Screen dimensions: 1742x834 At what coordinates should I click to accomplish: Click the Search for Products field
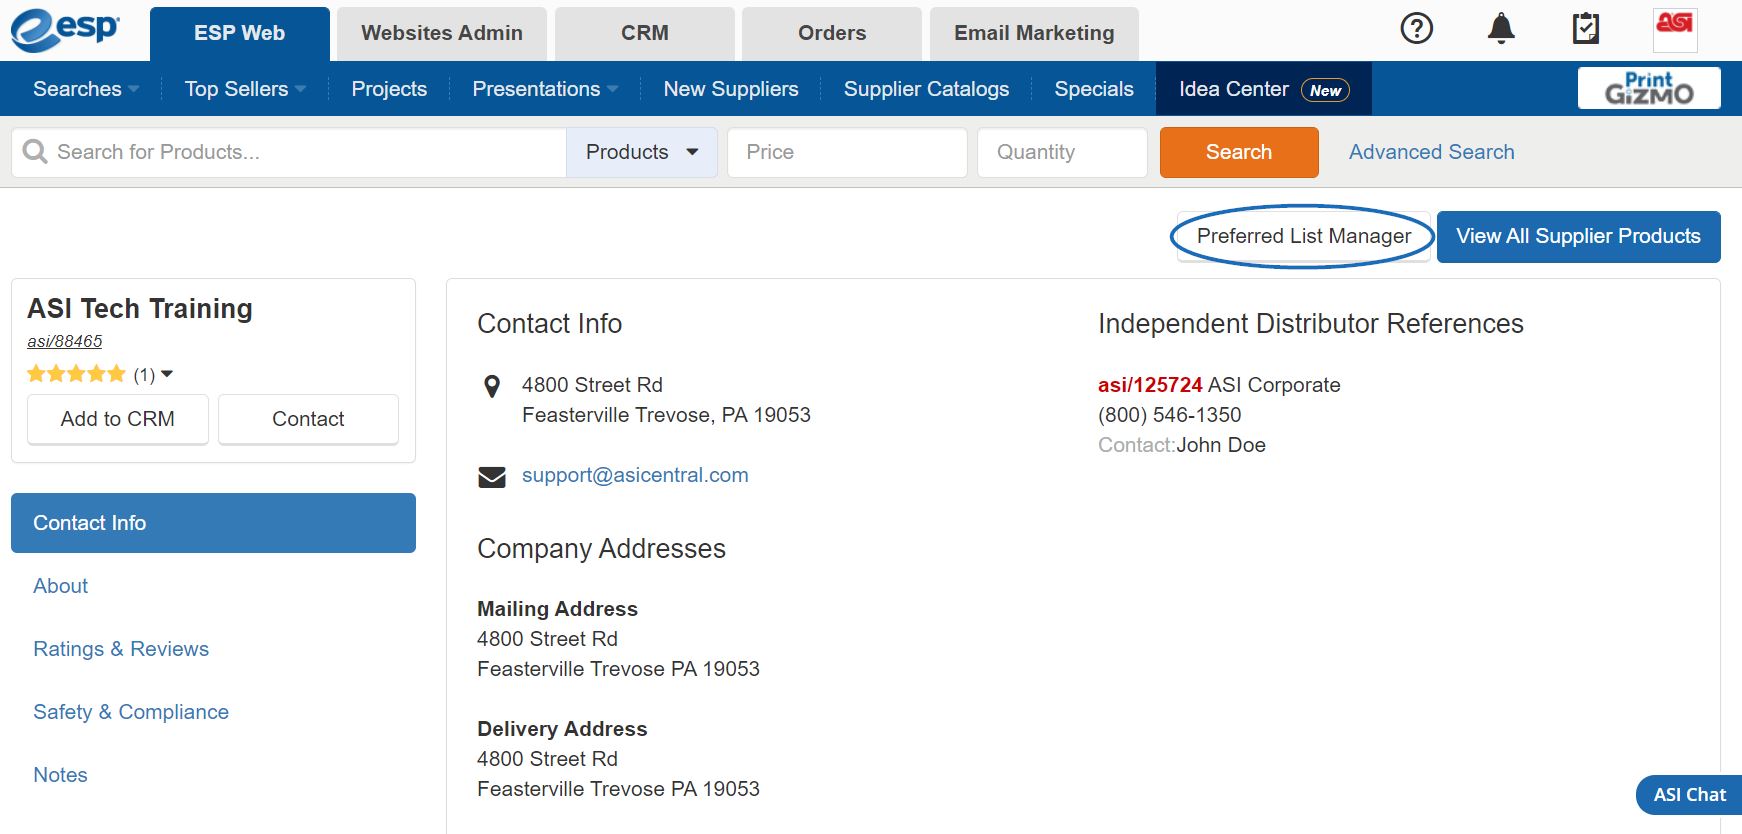[x=289, y=152]
